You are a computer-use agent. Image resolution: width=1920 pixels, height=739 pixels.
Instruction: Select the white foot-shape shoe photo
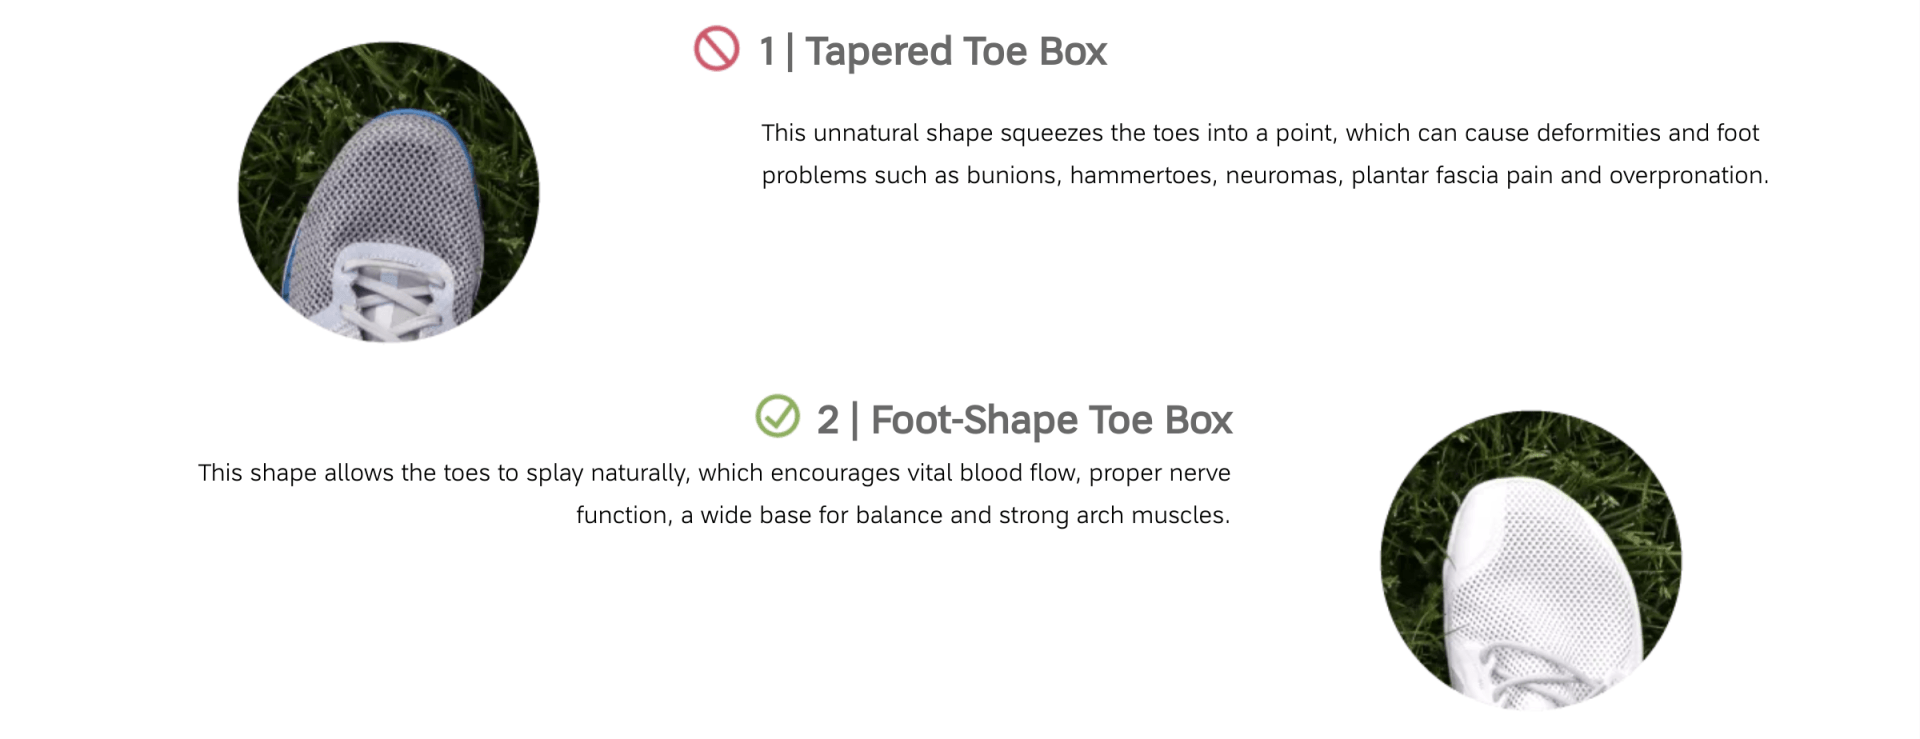(x=1531, y=560)
